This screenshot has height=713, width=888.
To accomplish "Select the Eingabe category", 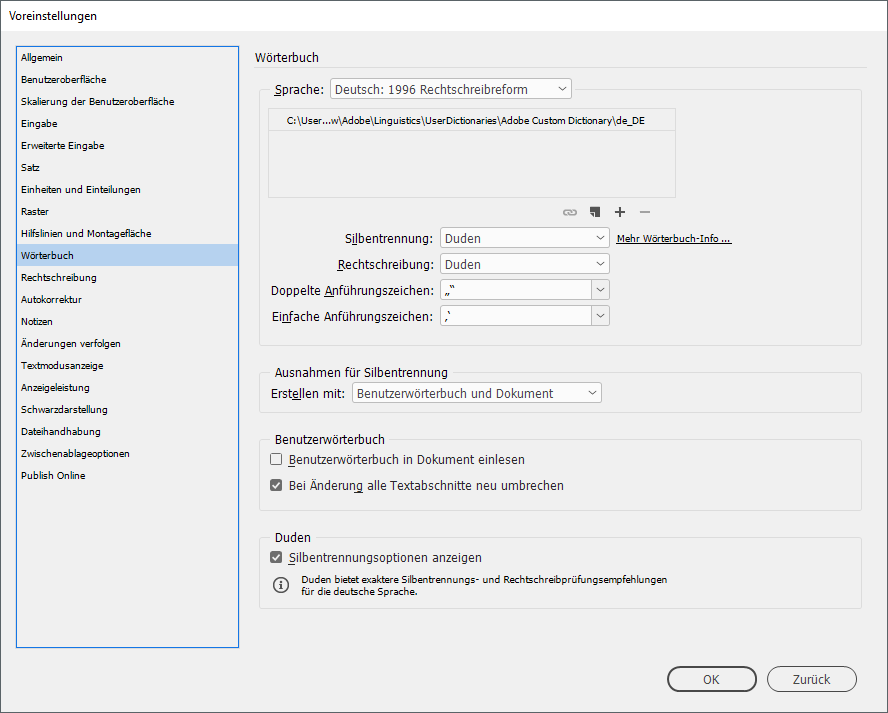I will pyautogui.click(x=127, y=123).
